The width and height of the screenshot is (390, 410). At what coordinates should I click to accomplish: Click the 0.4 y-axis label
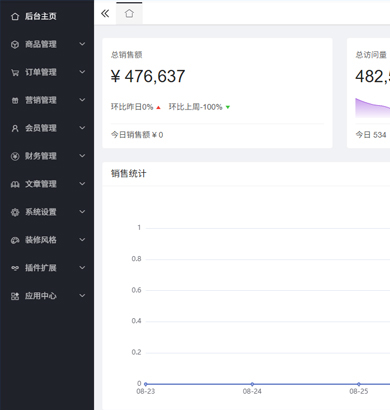[x=136, y=321]
